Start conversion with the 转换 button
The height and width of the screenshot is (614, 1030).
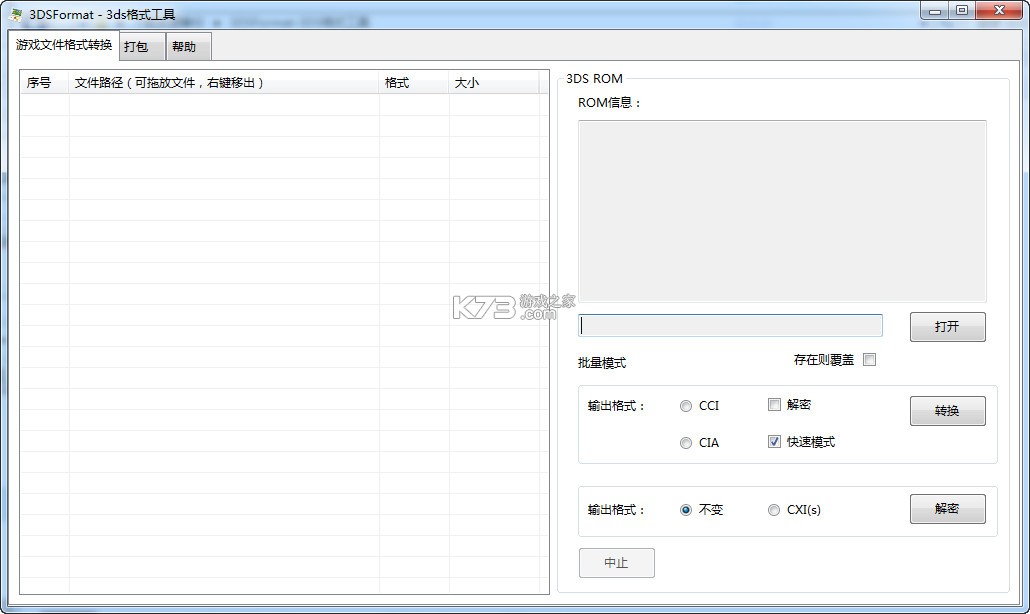pyautogui.click(x=946, y=410)
